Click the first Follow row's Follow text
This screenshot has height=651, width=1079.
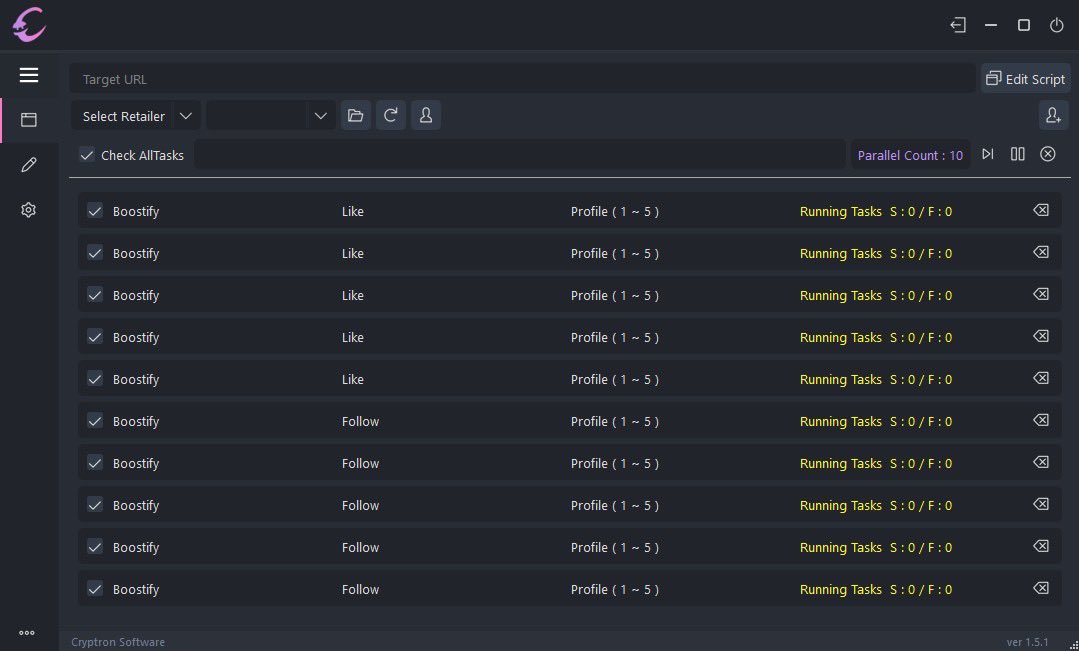coord(360,421)
